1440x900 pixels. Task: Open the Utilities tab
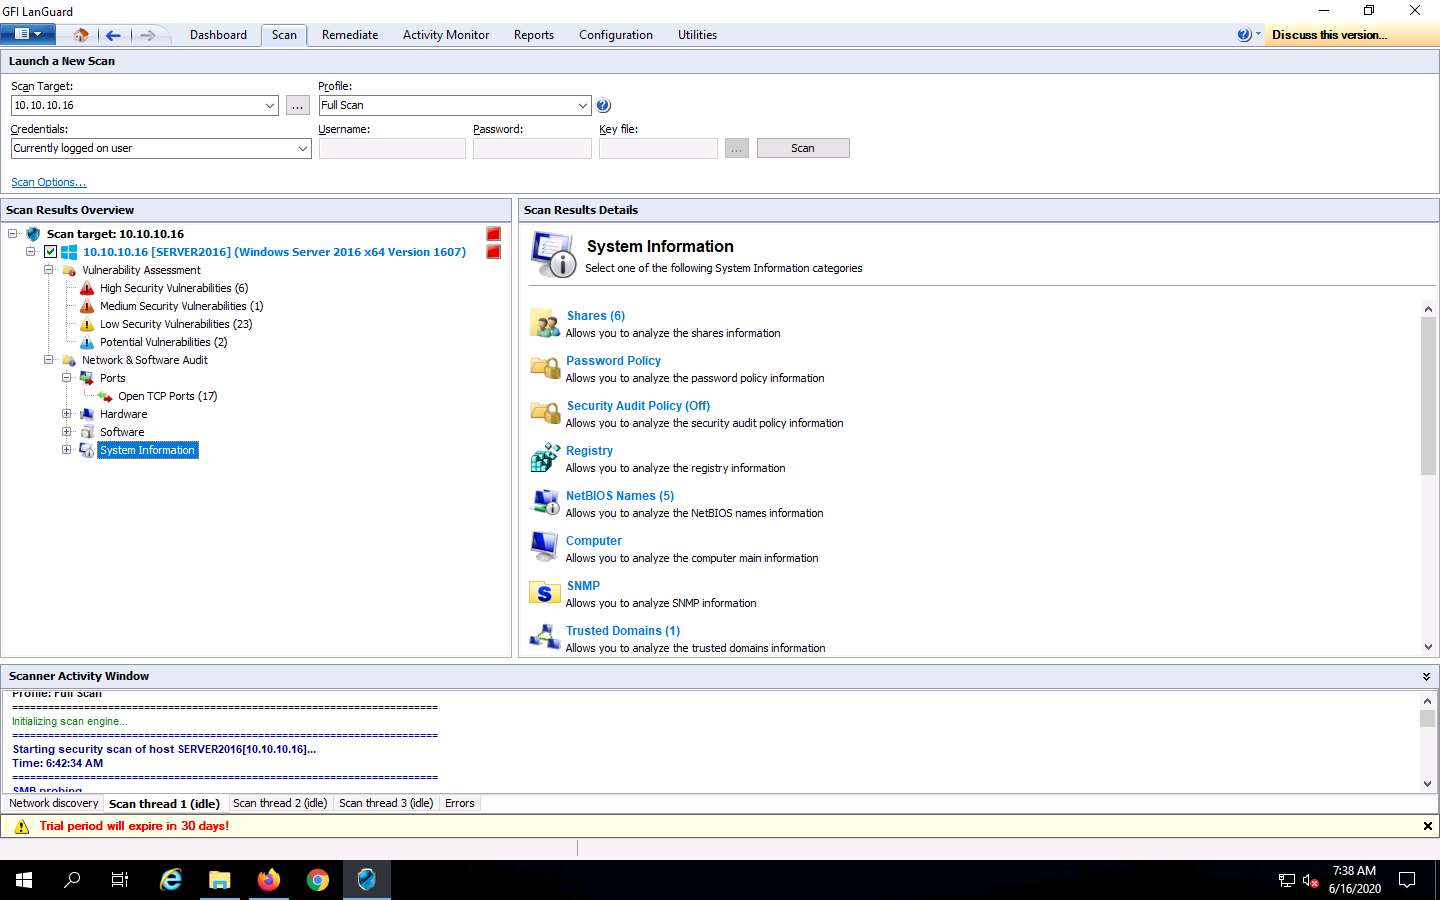pyautogui.click(x=697, y=35)
